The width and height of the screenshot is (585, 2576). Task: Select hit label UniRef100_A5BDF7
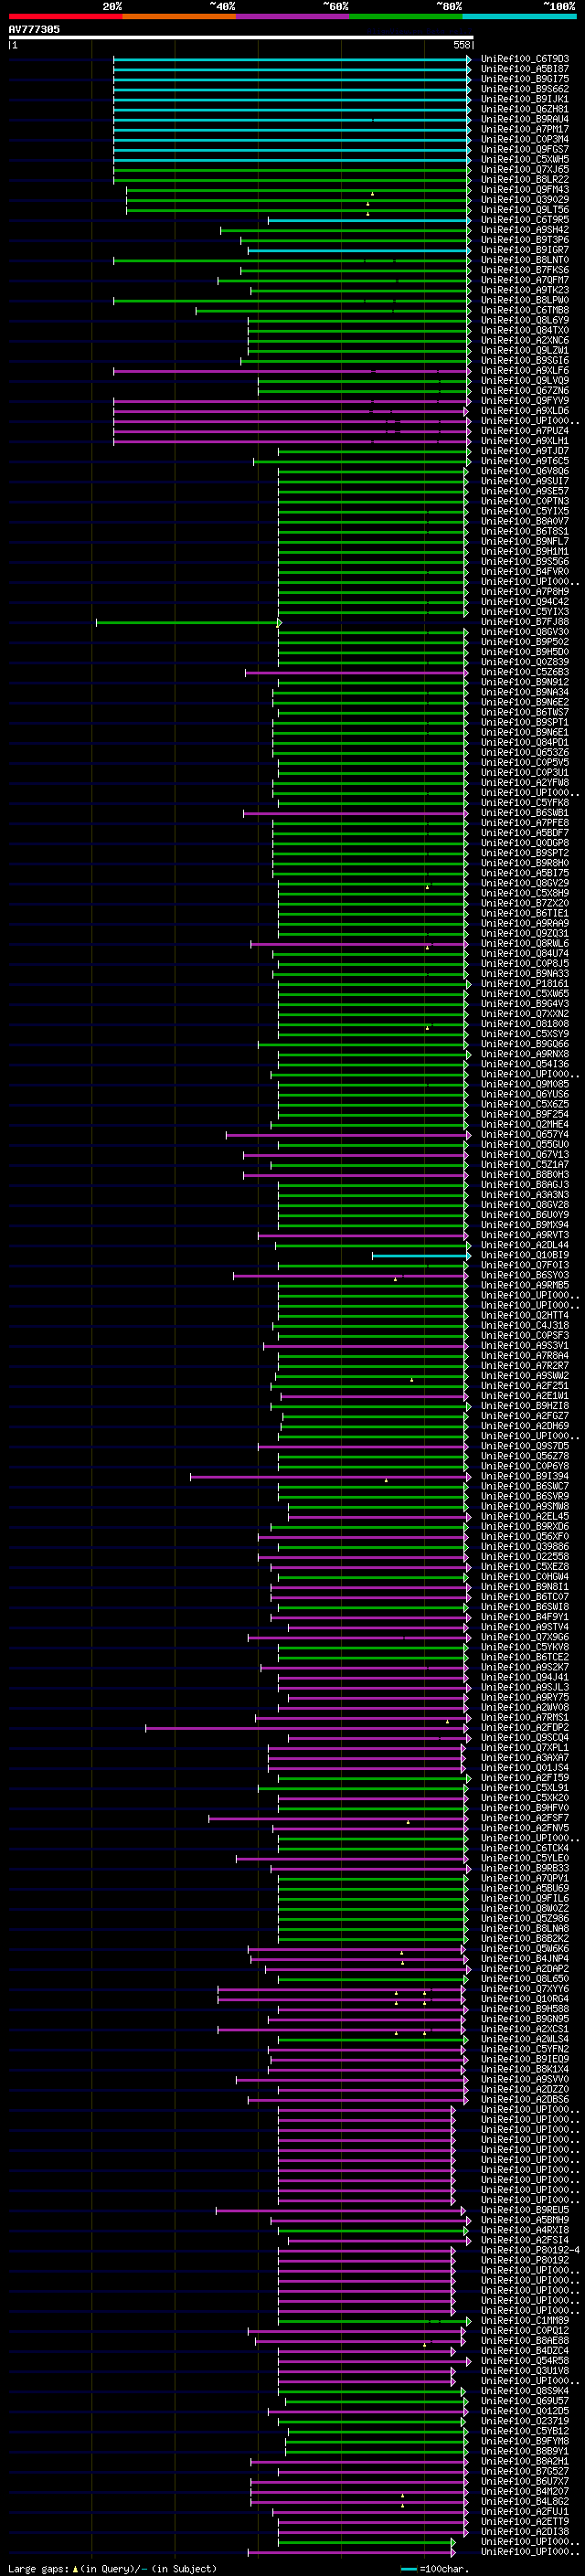(525, 832)
